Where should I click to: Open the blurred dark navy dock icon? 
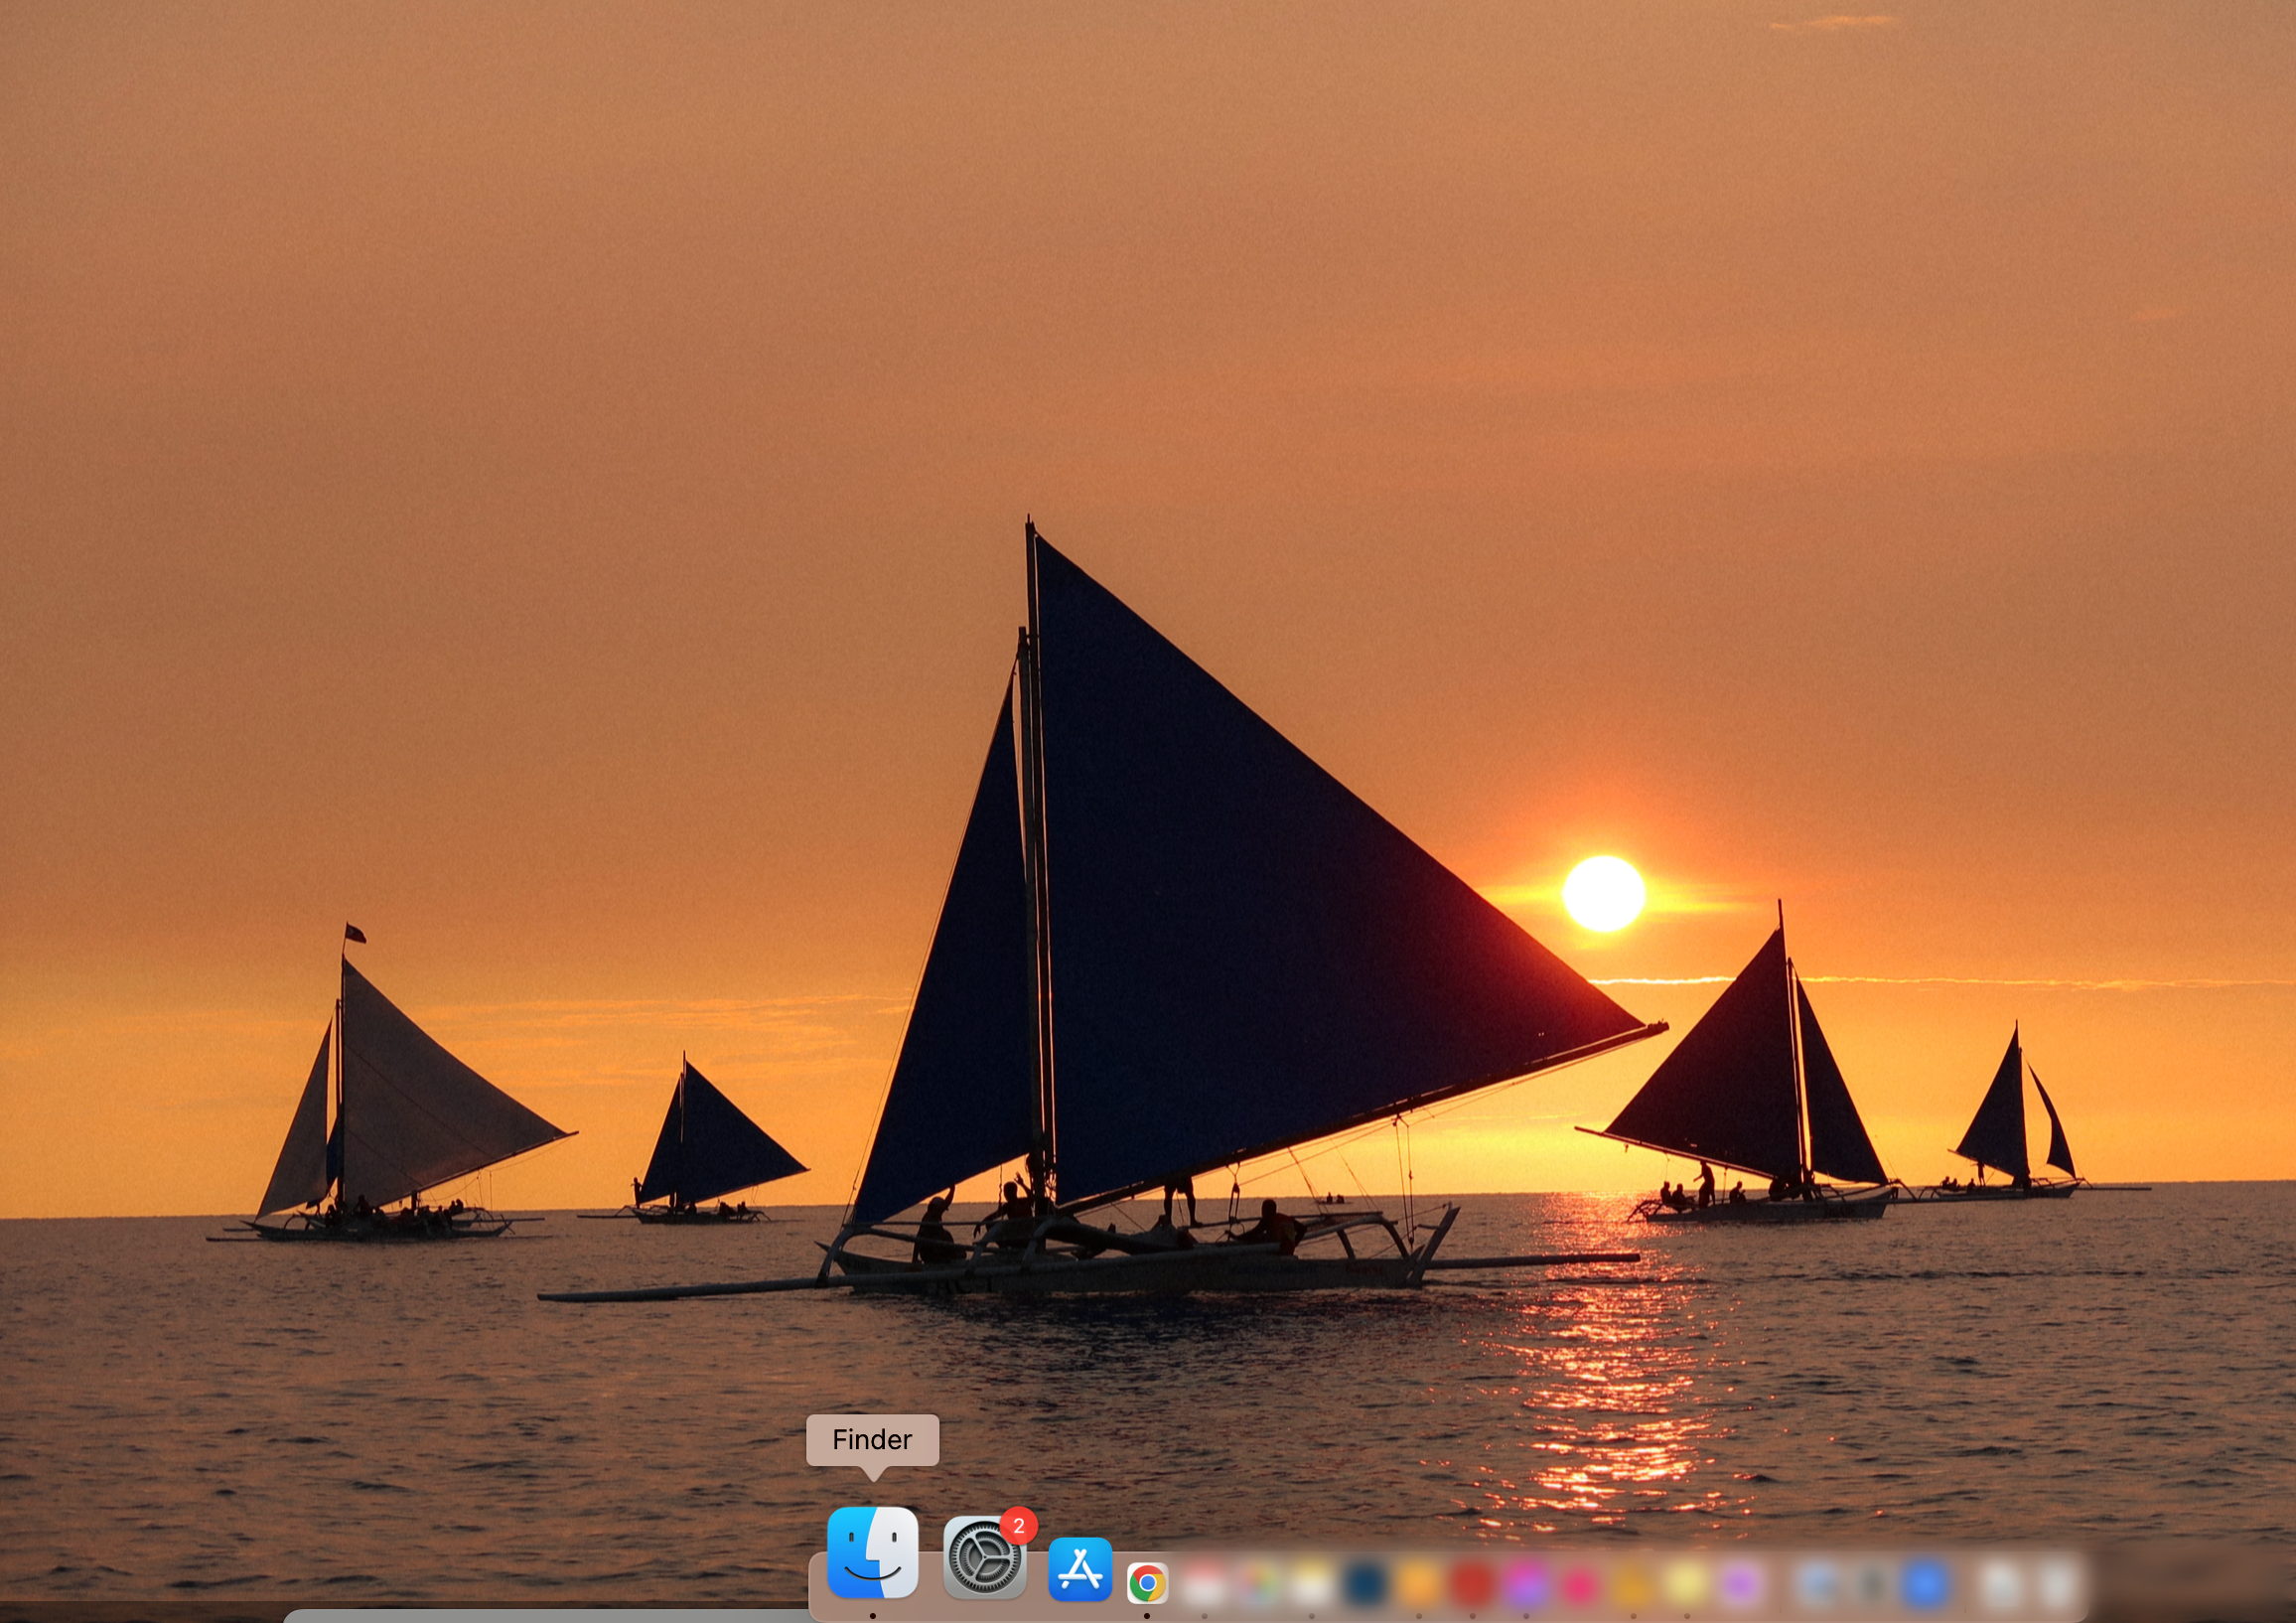click(1364, 1583)
